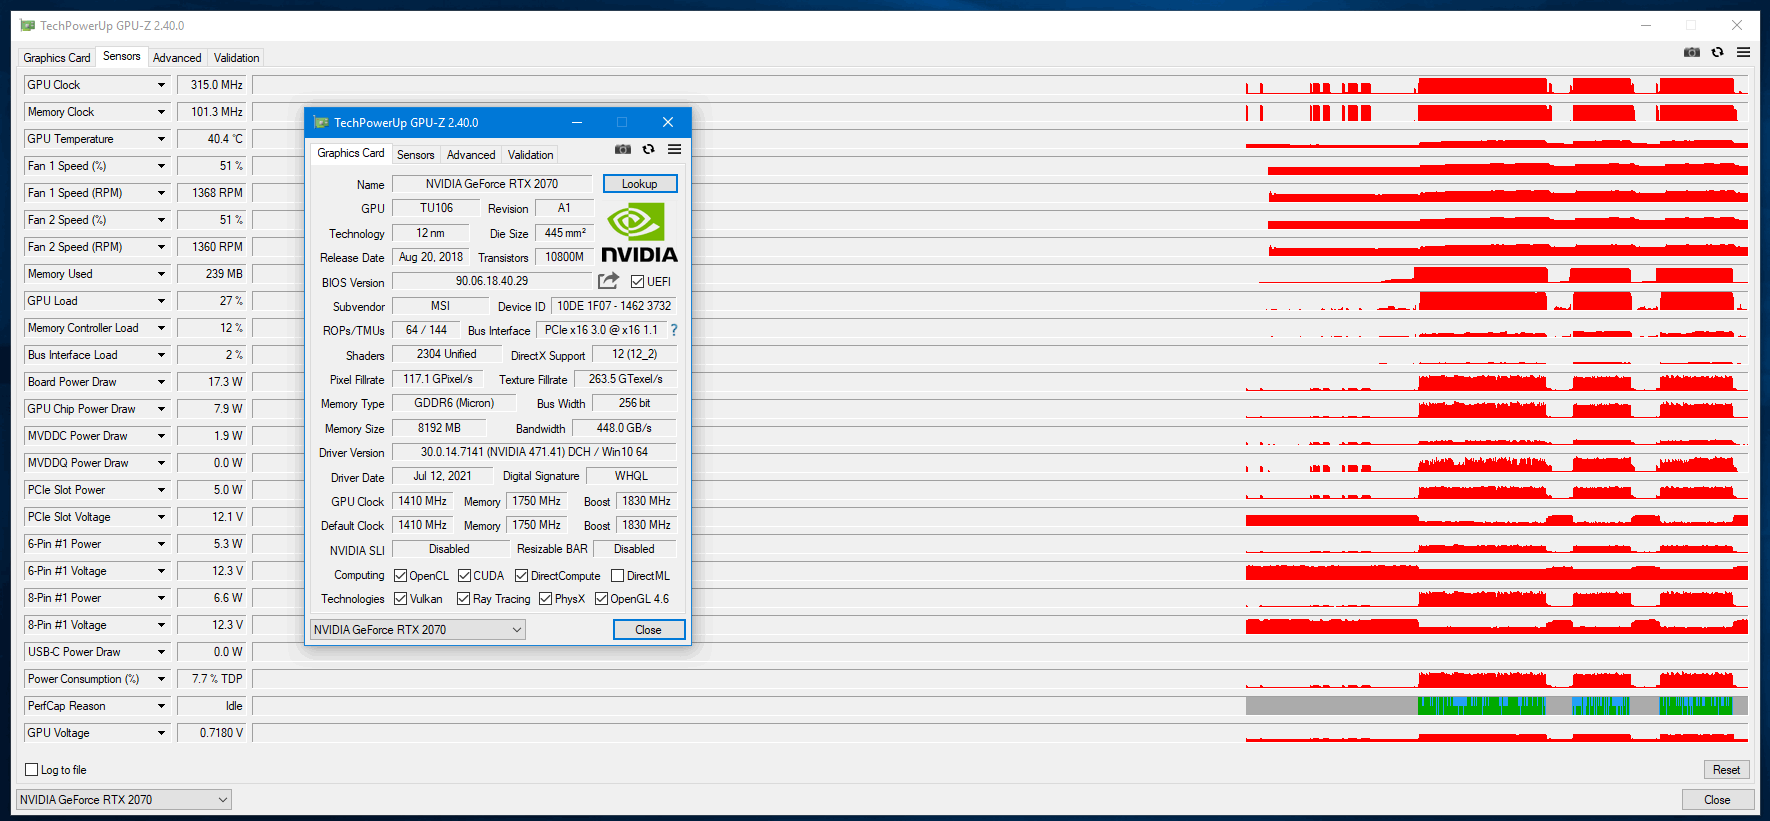The width and height of the screenshot is (1770, 821).
Task: Minimize the front GPU-Z window
Action: (x=577, y=122)
